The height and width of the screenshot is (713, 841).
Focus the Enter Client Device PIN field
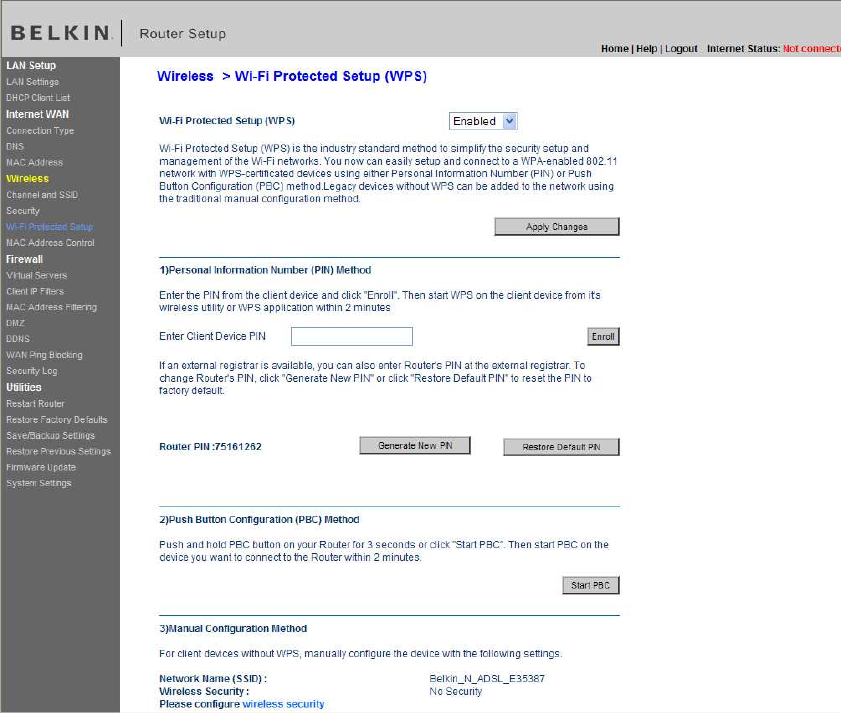tap(352, 336)
